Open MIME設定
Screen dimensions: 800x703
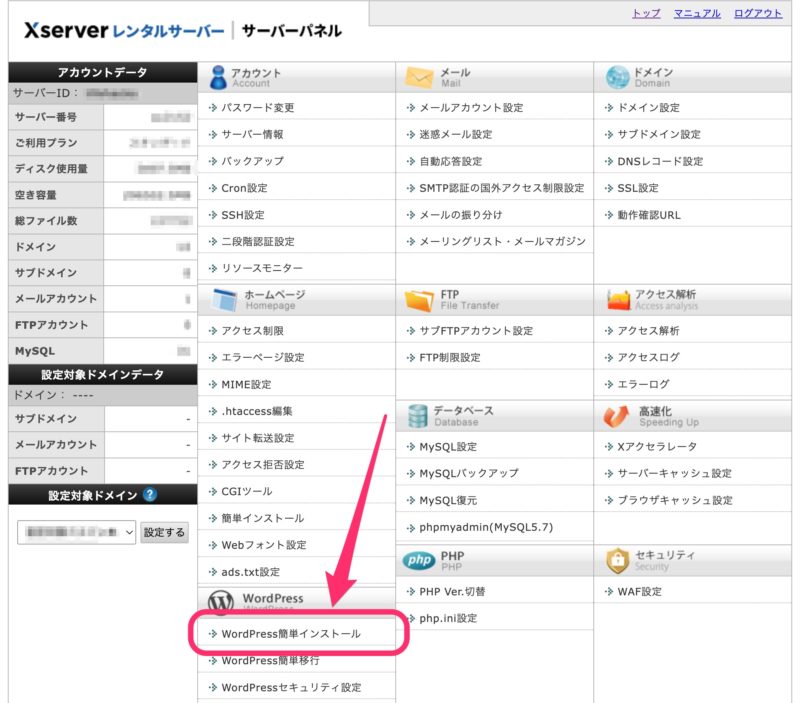tap(246, 385)
